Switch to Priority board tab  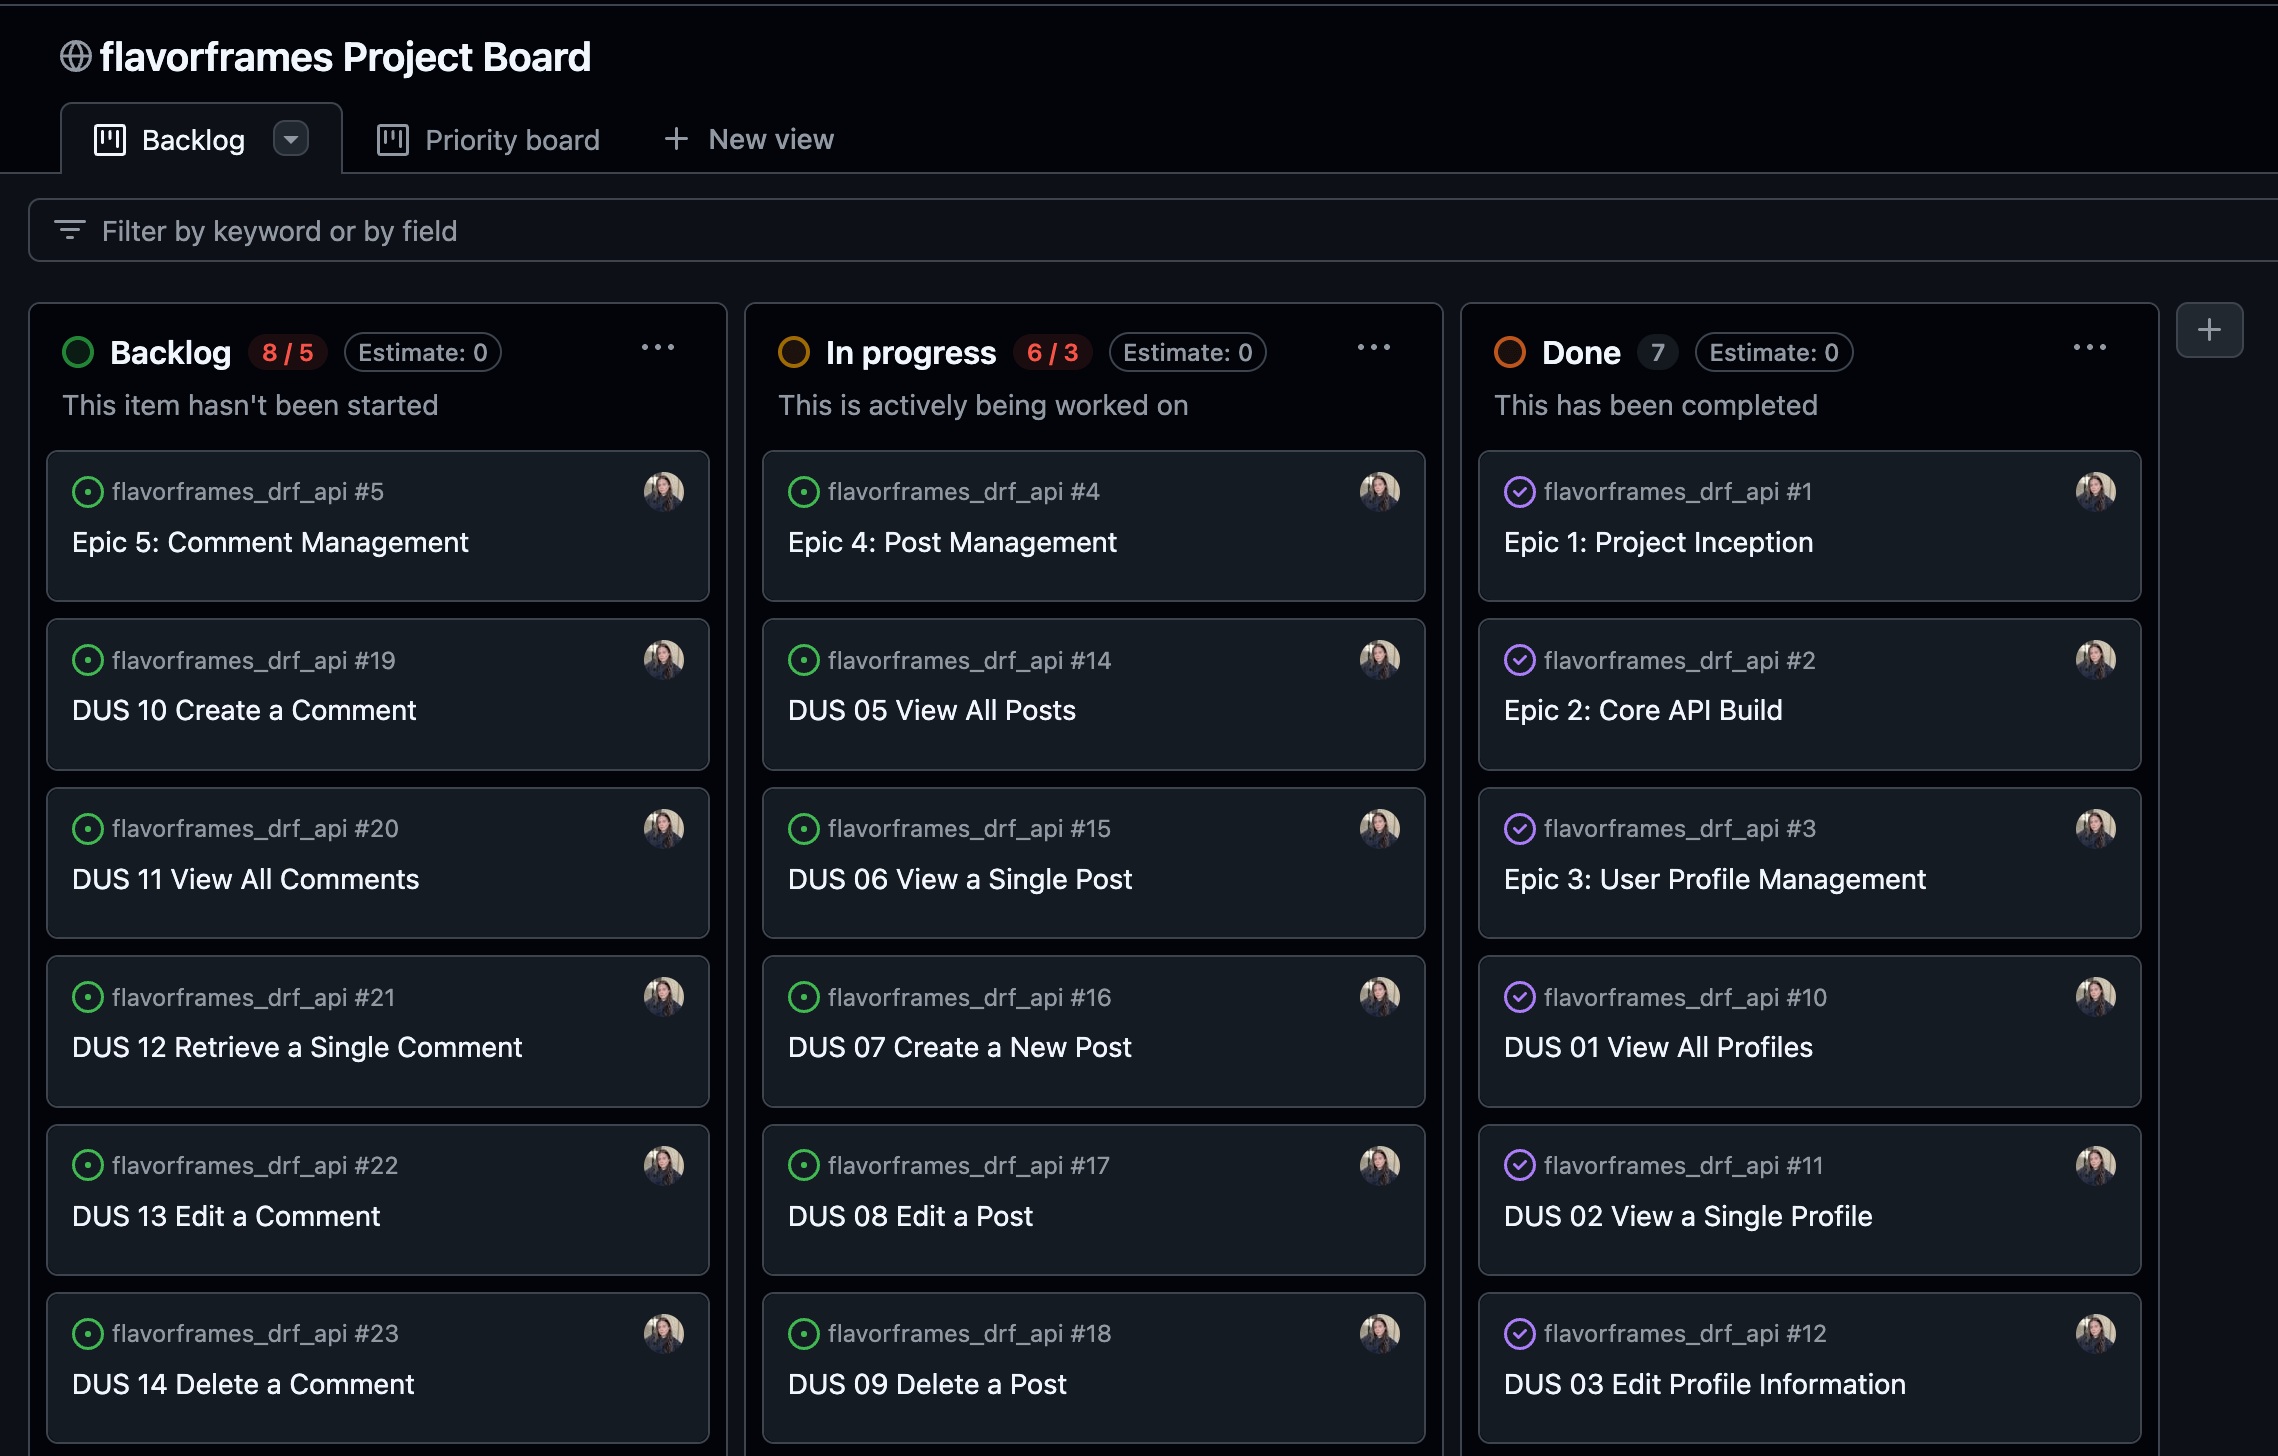click(511, 140)
